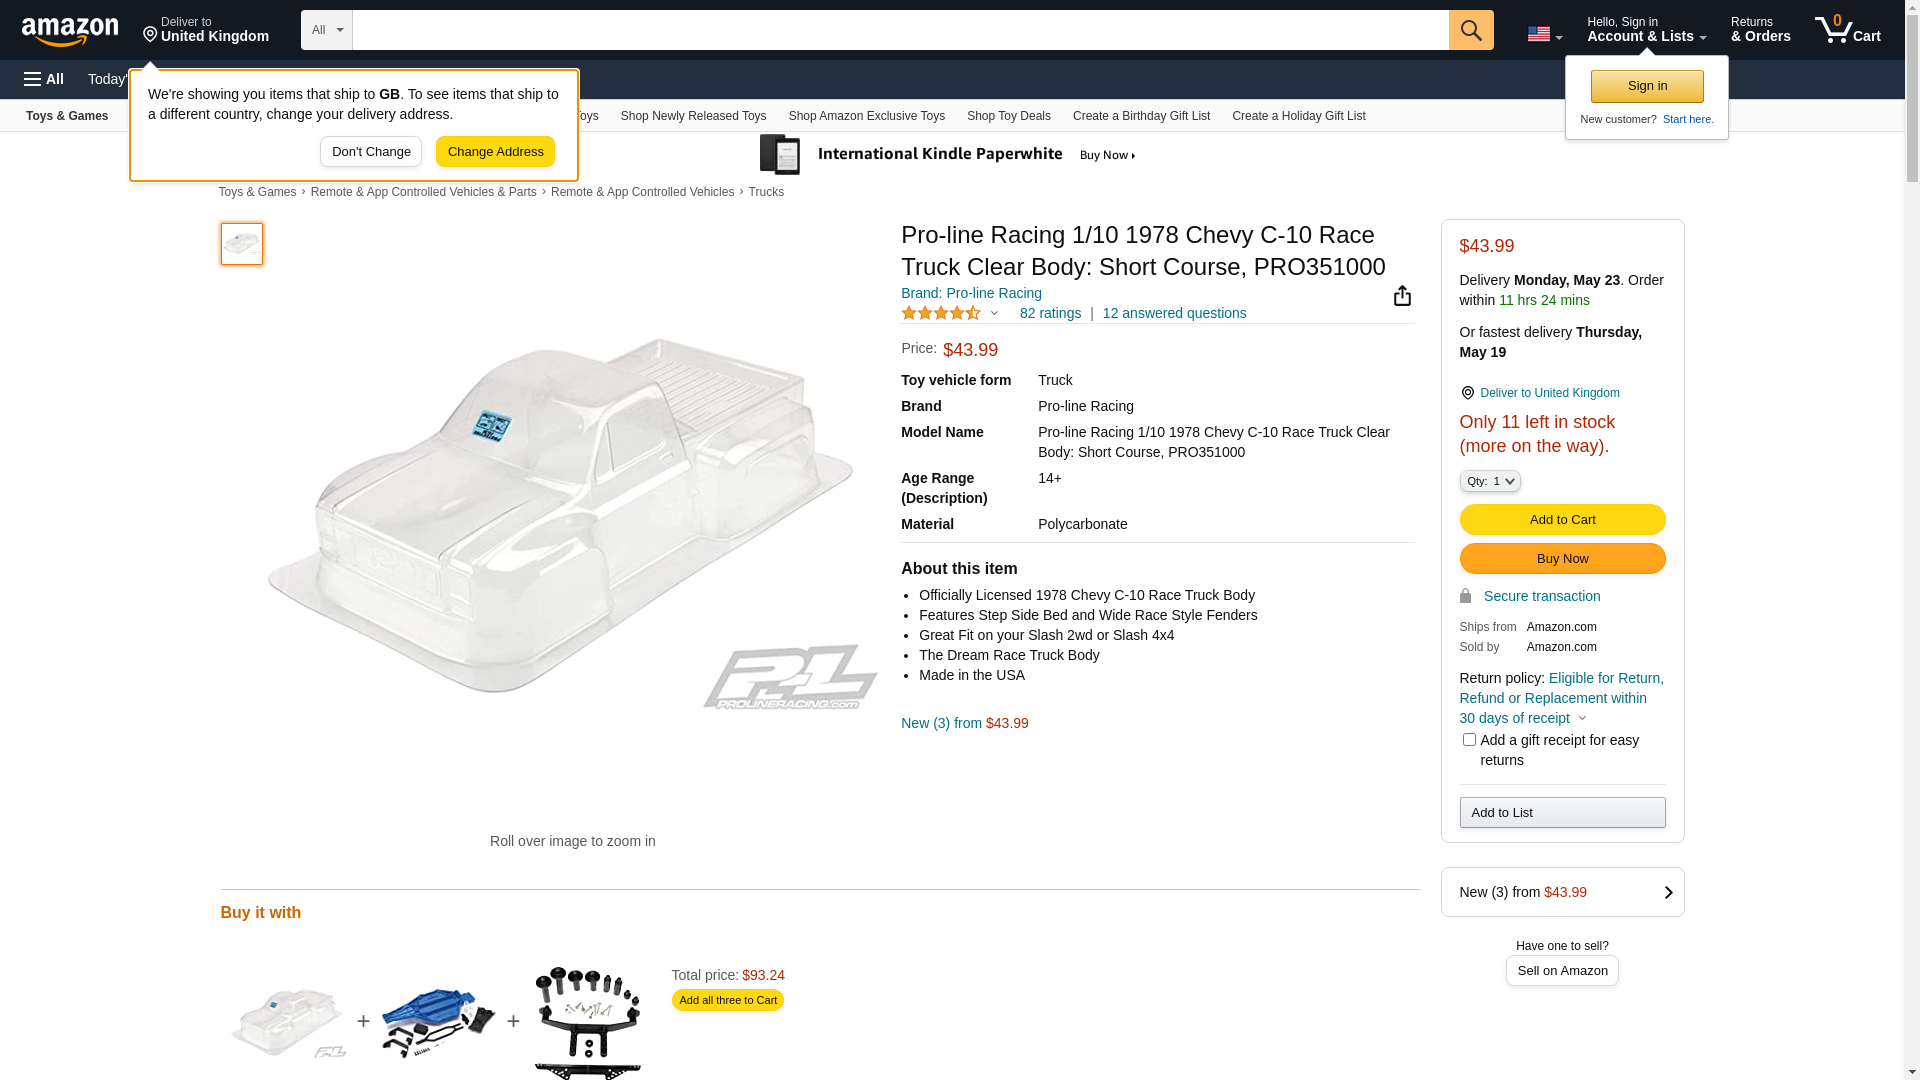Viewport: 1920px width, 1080px height.
Task: Open the search category All dropdown
Action: tap(326, 30)
